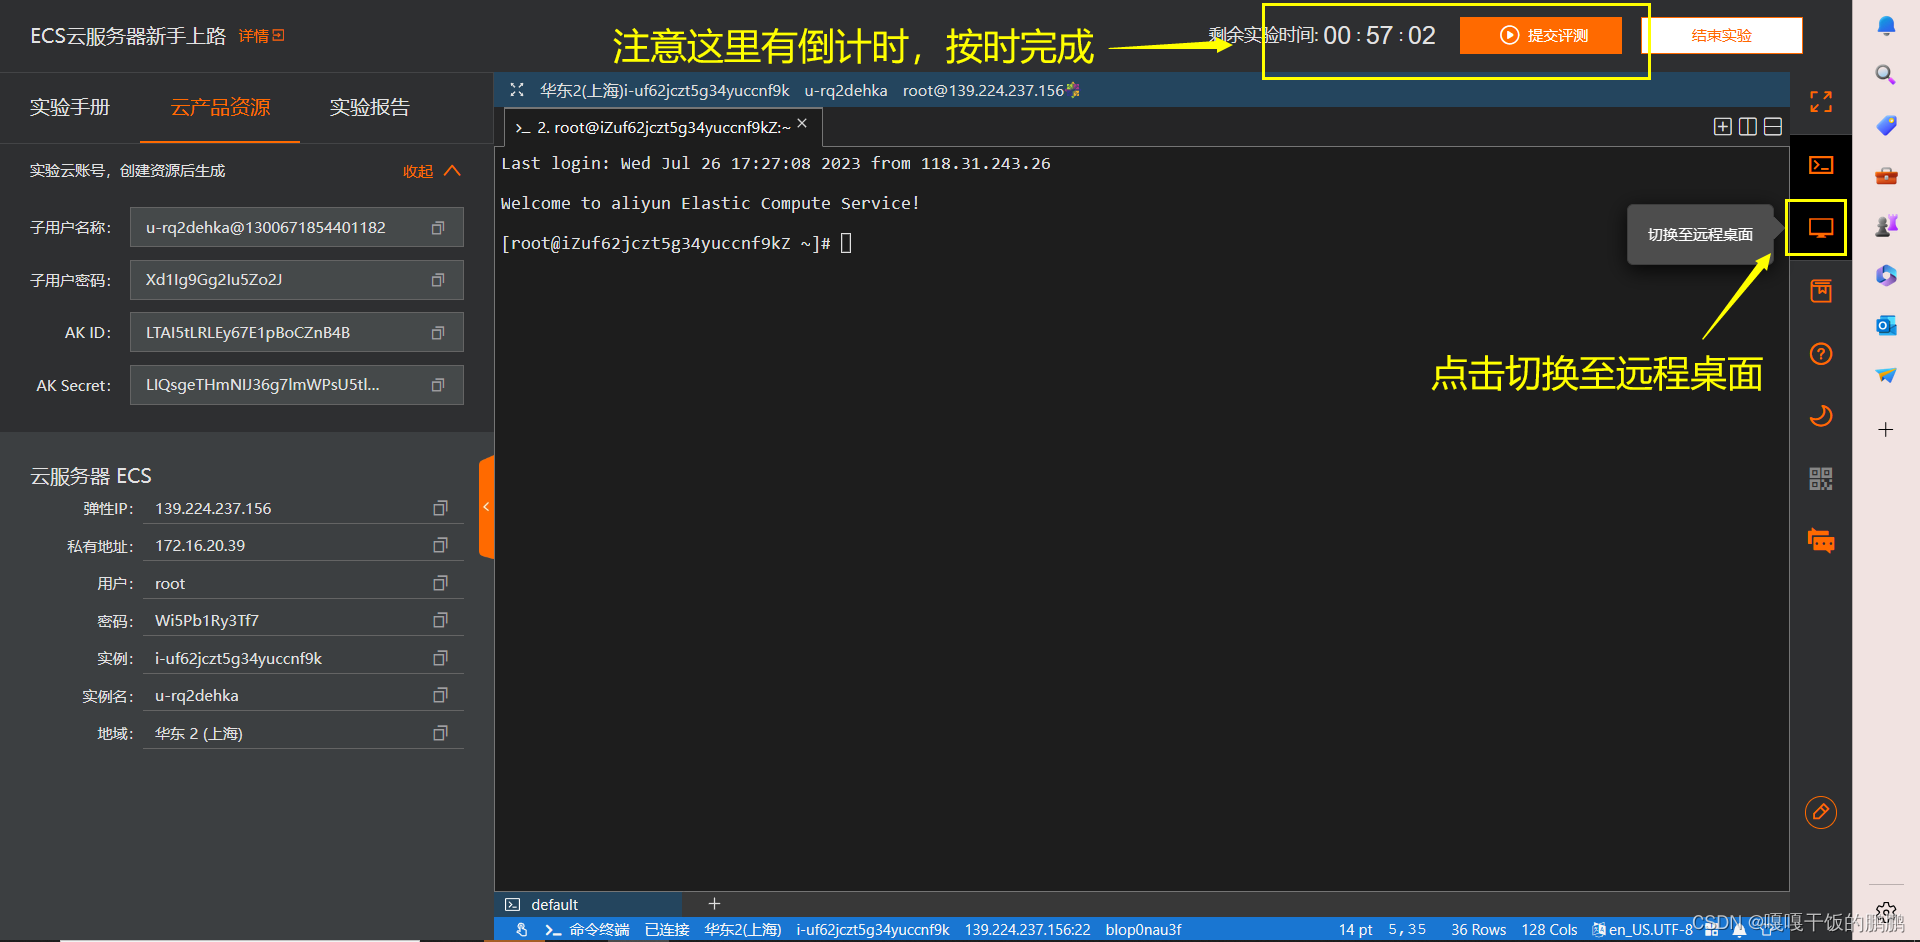This screenshot has width=1920, height=942.
Task: Open the archive box icon in sidebar
Action: (1820, 291)
